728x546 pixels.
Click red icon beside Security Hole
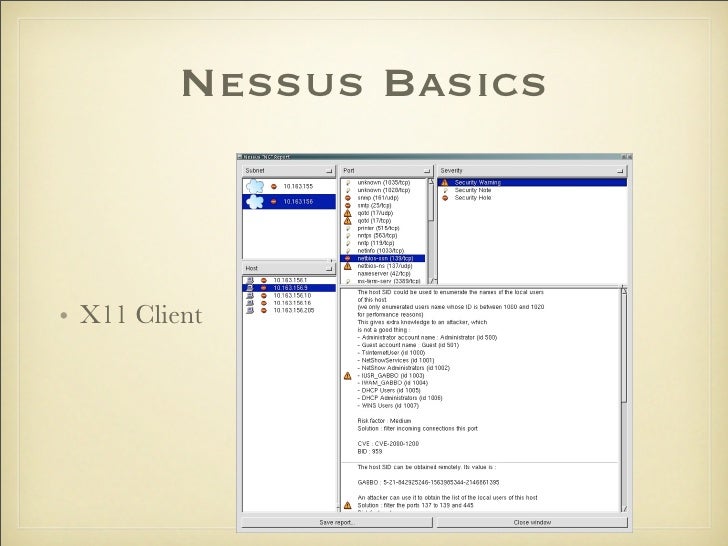(x=445, y=198)
